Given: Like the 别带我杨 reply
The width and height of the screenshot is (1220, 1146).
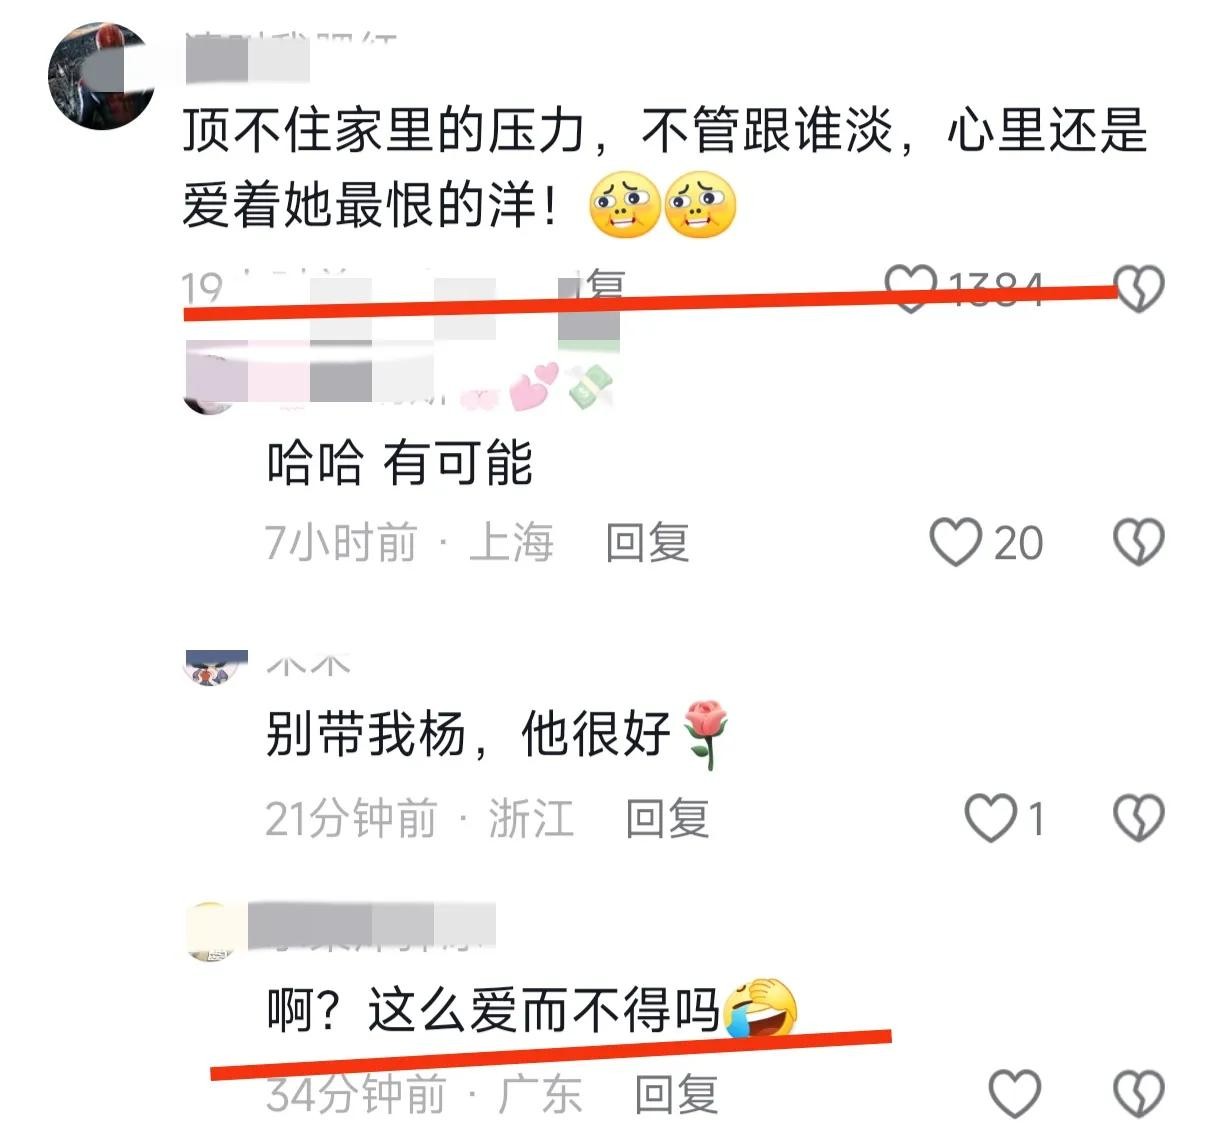Looking at the screenshot, I should point(990,819).
